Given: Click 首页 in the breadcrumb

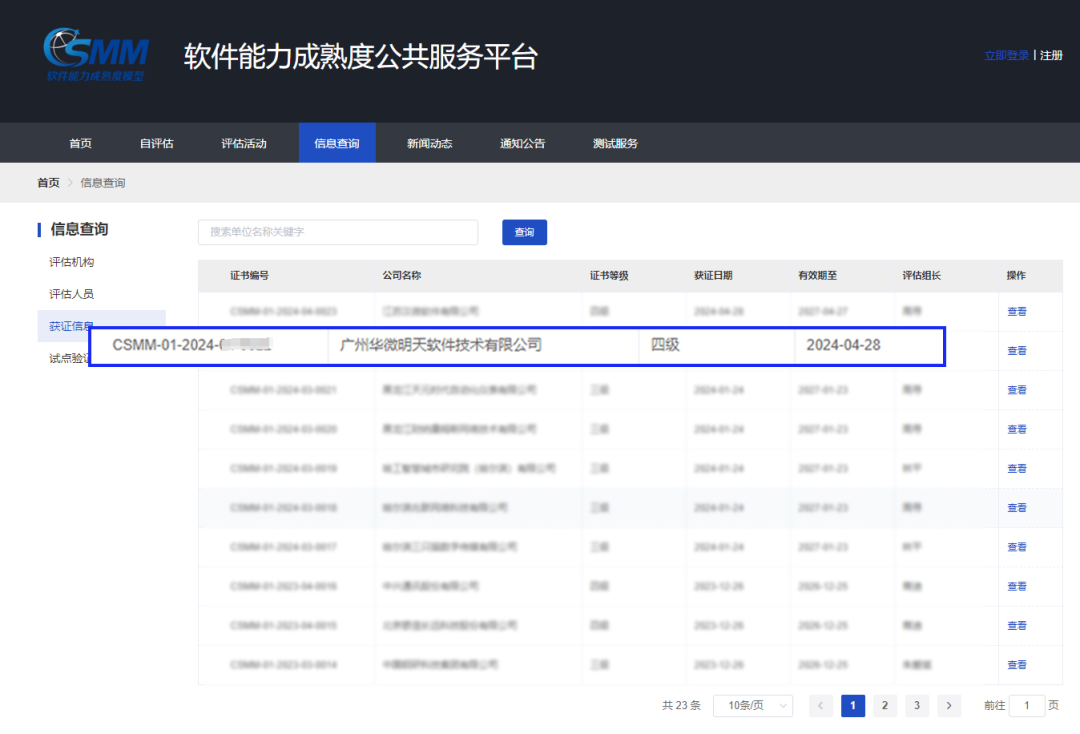Looking at the screenshot, I should click(x=48, y=182).
